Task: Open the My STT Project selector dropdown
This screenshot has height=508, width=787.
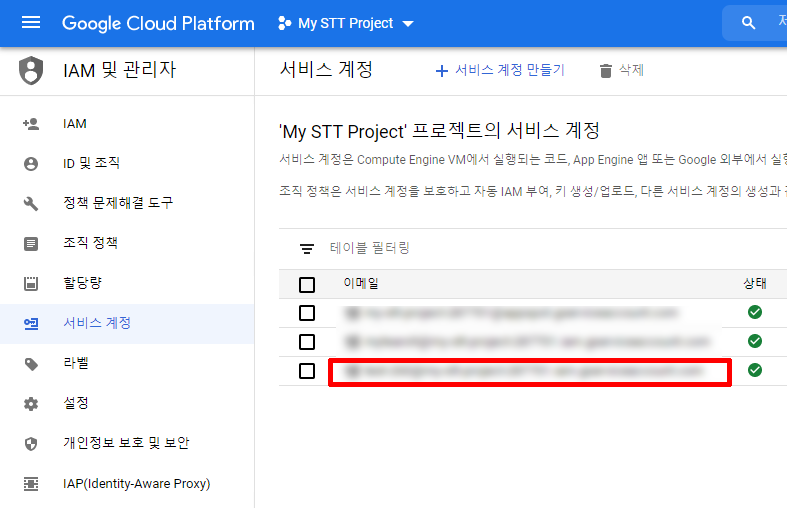Action: [x=346, y=23]
